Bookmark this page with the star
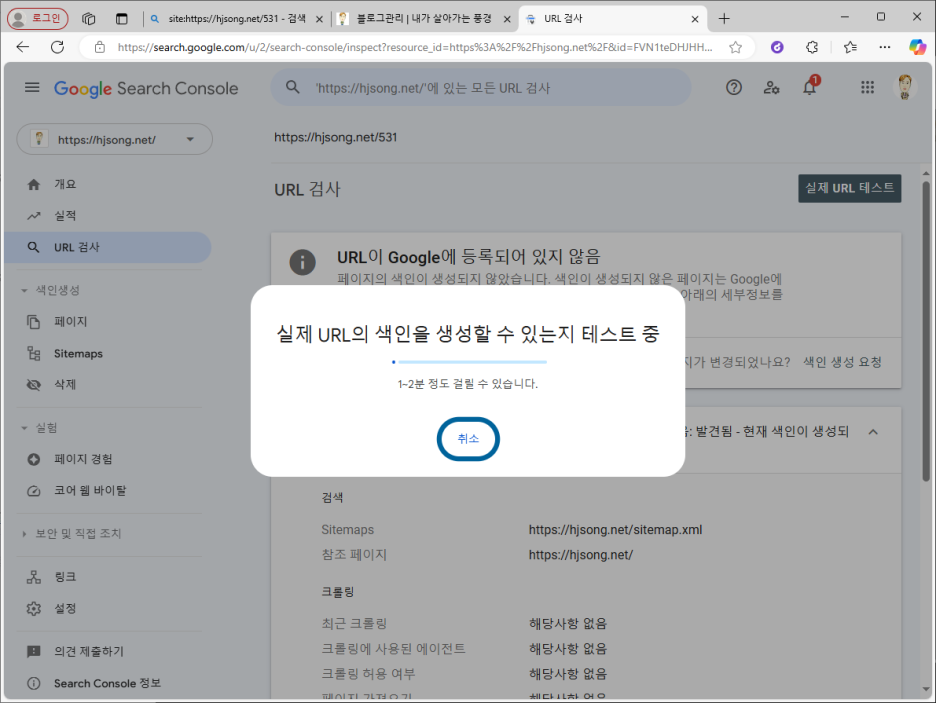Image resolution: width=936 pixels, height=703 pixels. click(x=735, y=47)
